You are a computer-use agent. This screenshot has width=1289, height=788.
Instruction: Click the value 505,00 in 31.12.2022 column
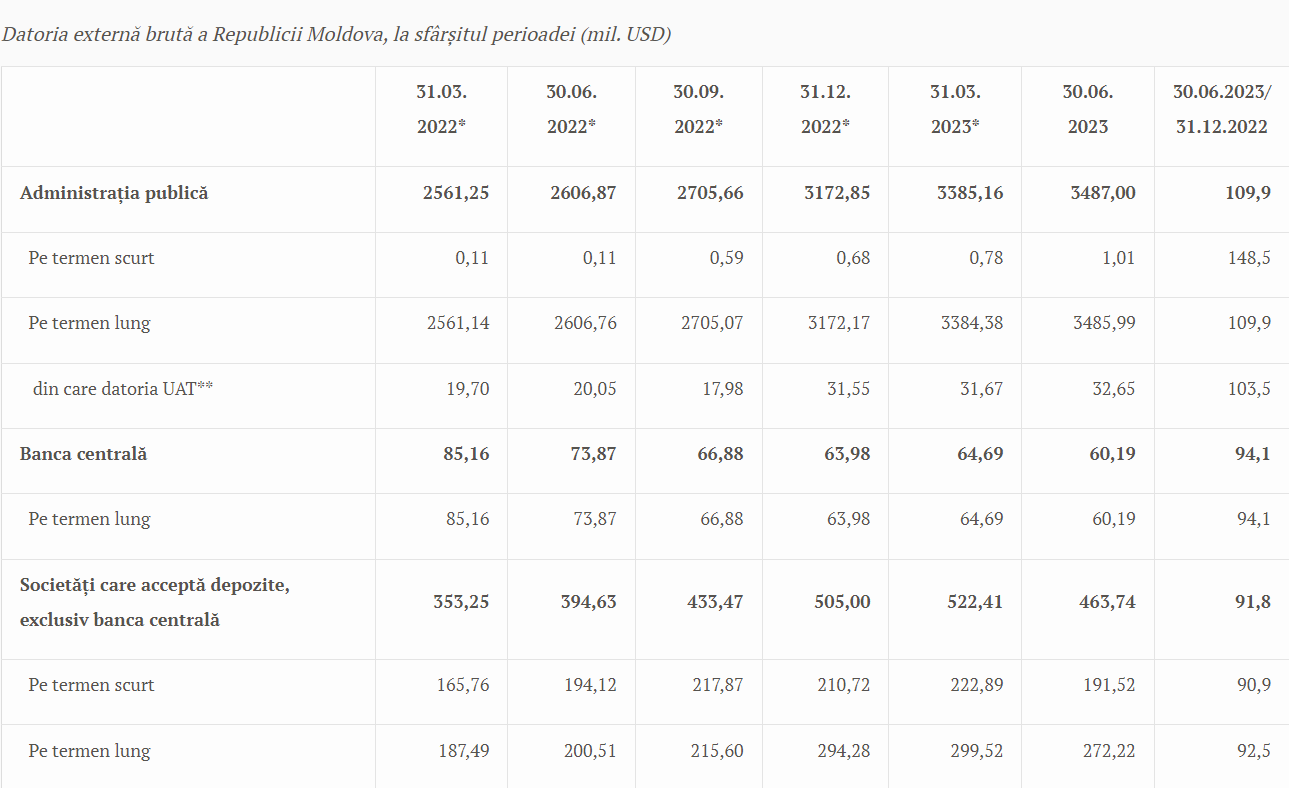pos(837,602)
